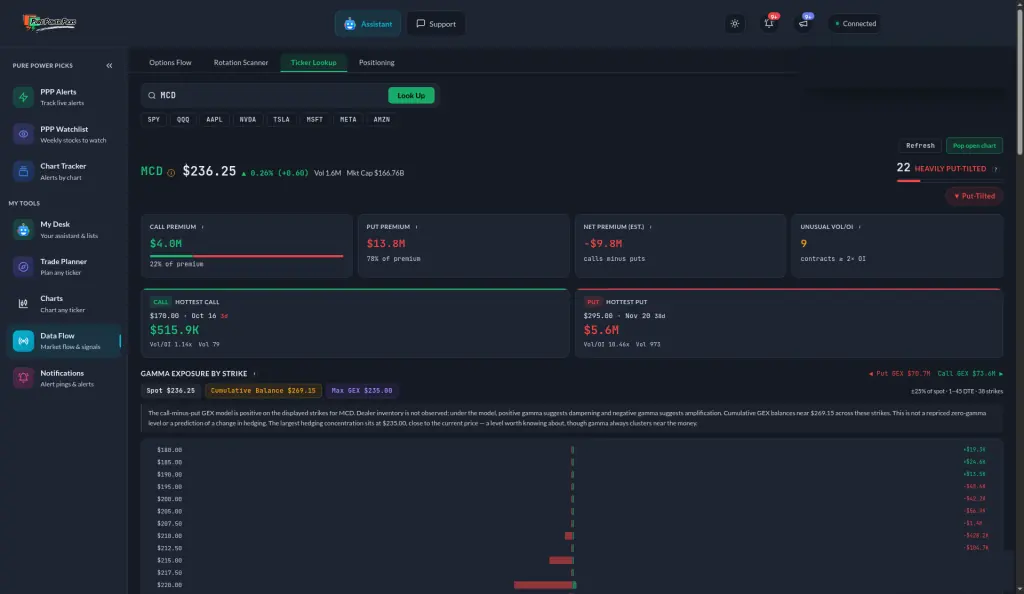Click the $180.00 strike row label
The image size is (1024, 594).
169,450
